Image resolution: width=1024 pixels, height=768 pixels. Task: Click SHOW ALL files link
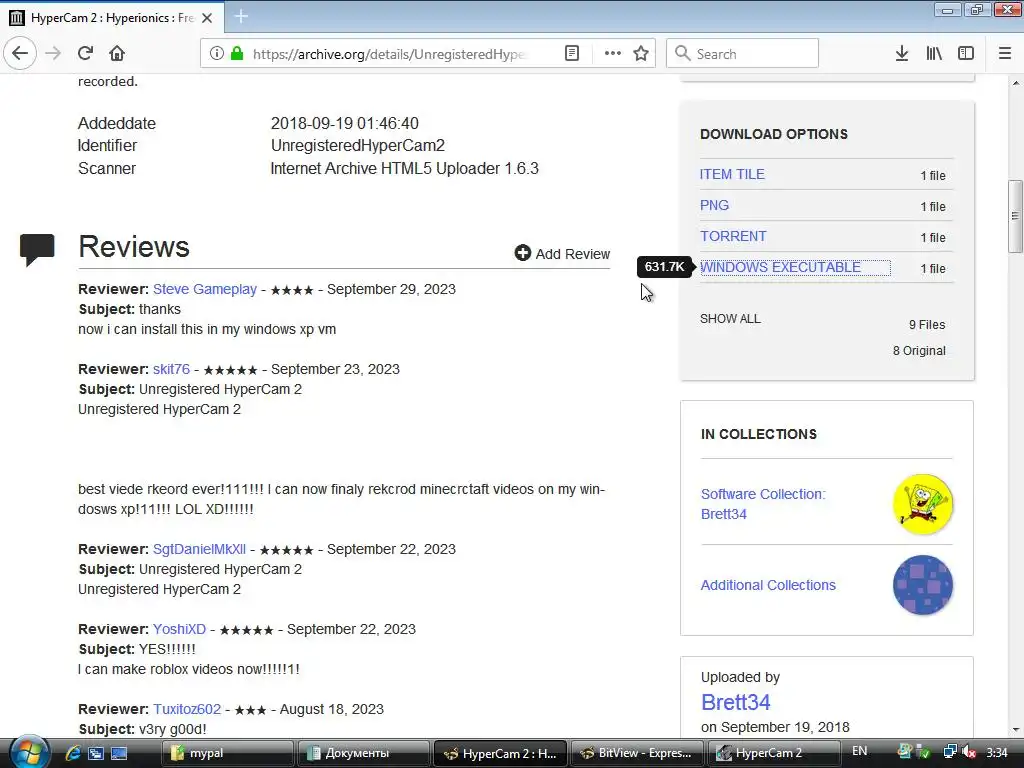pos(730,319)
